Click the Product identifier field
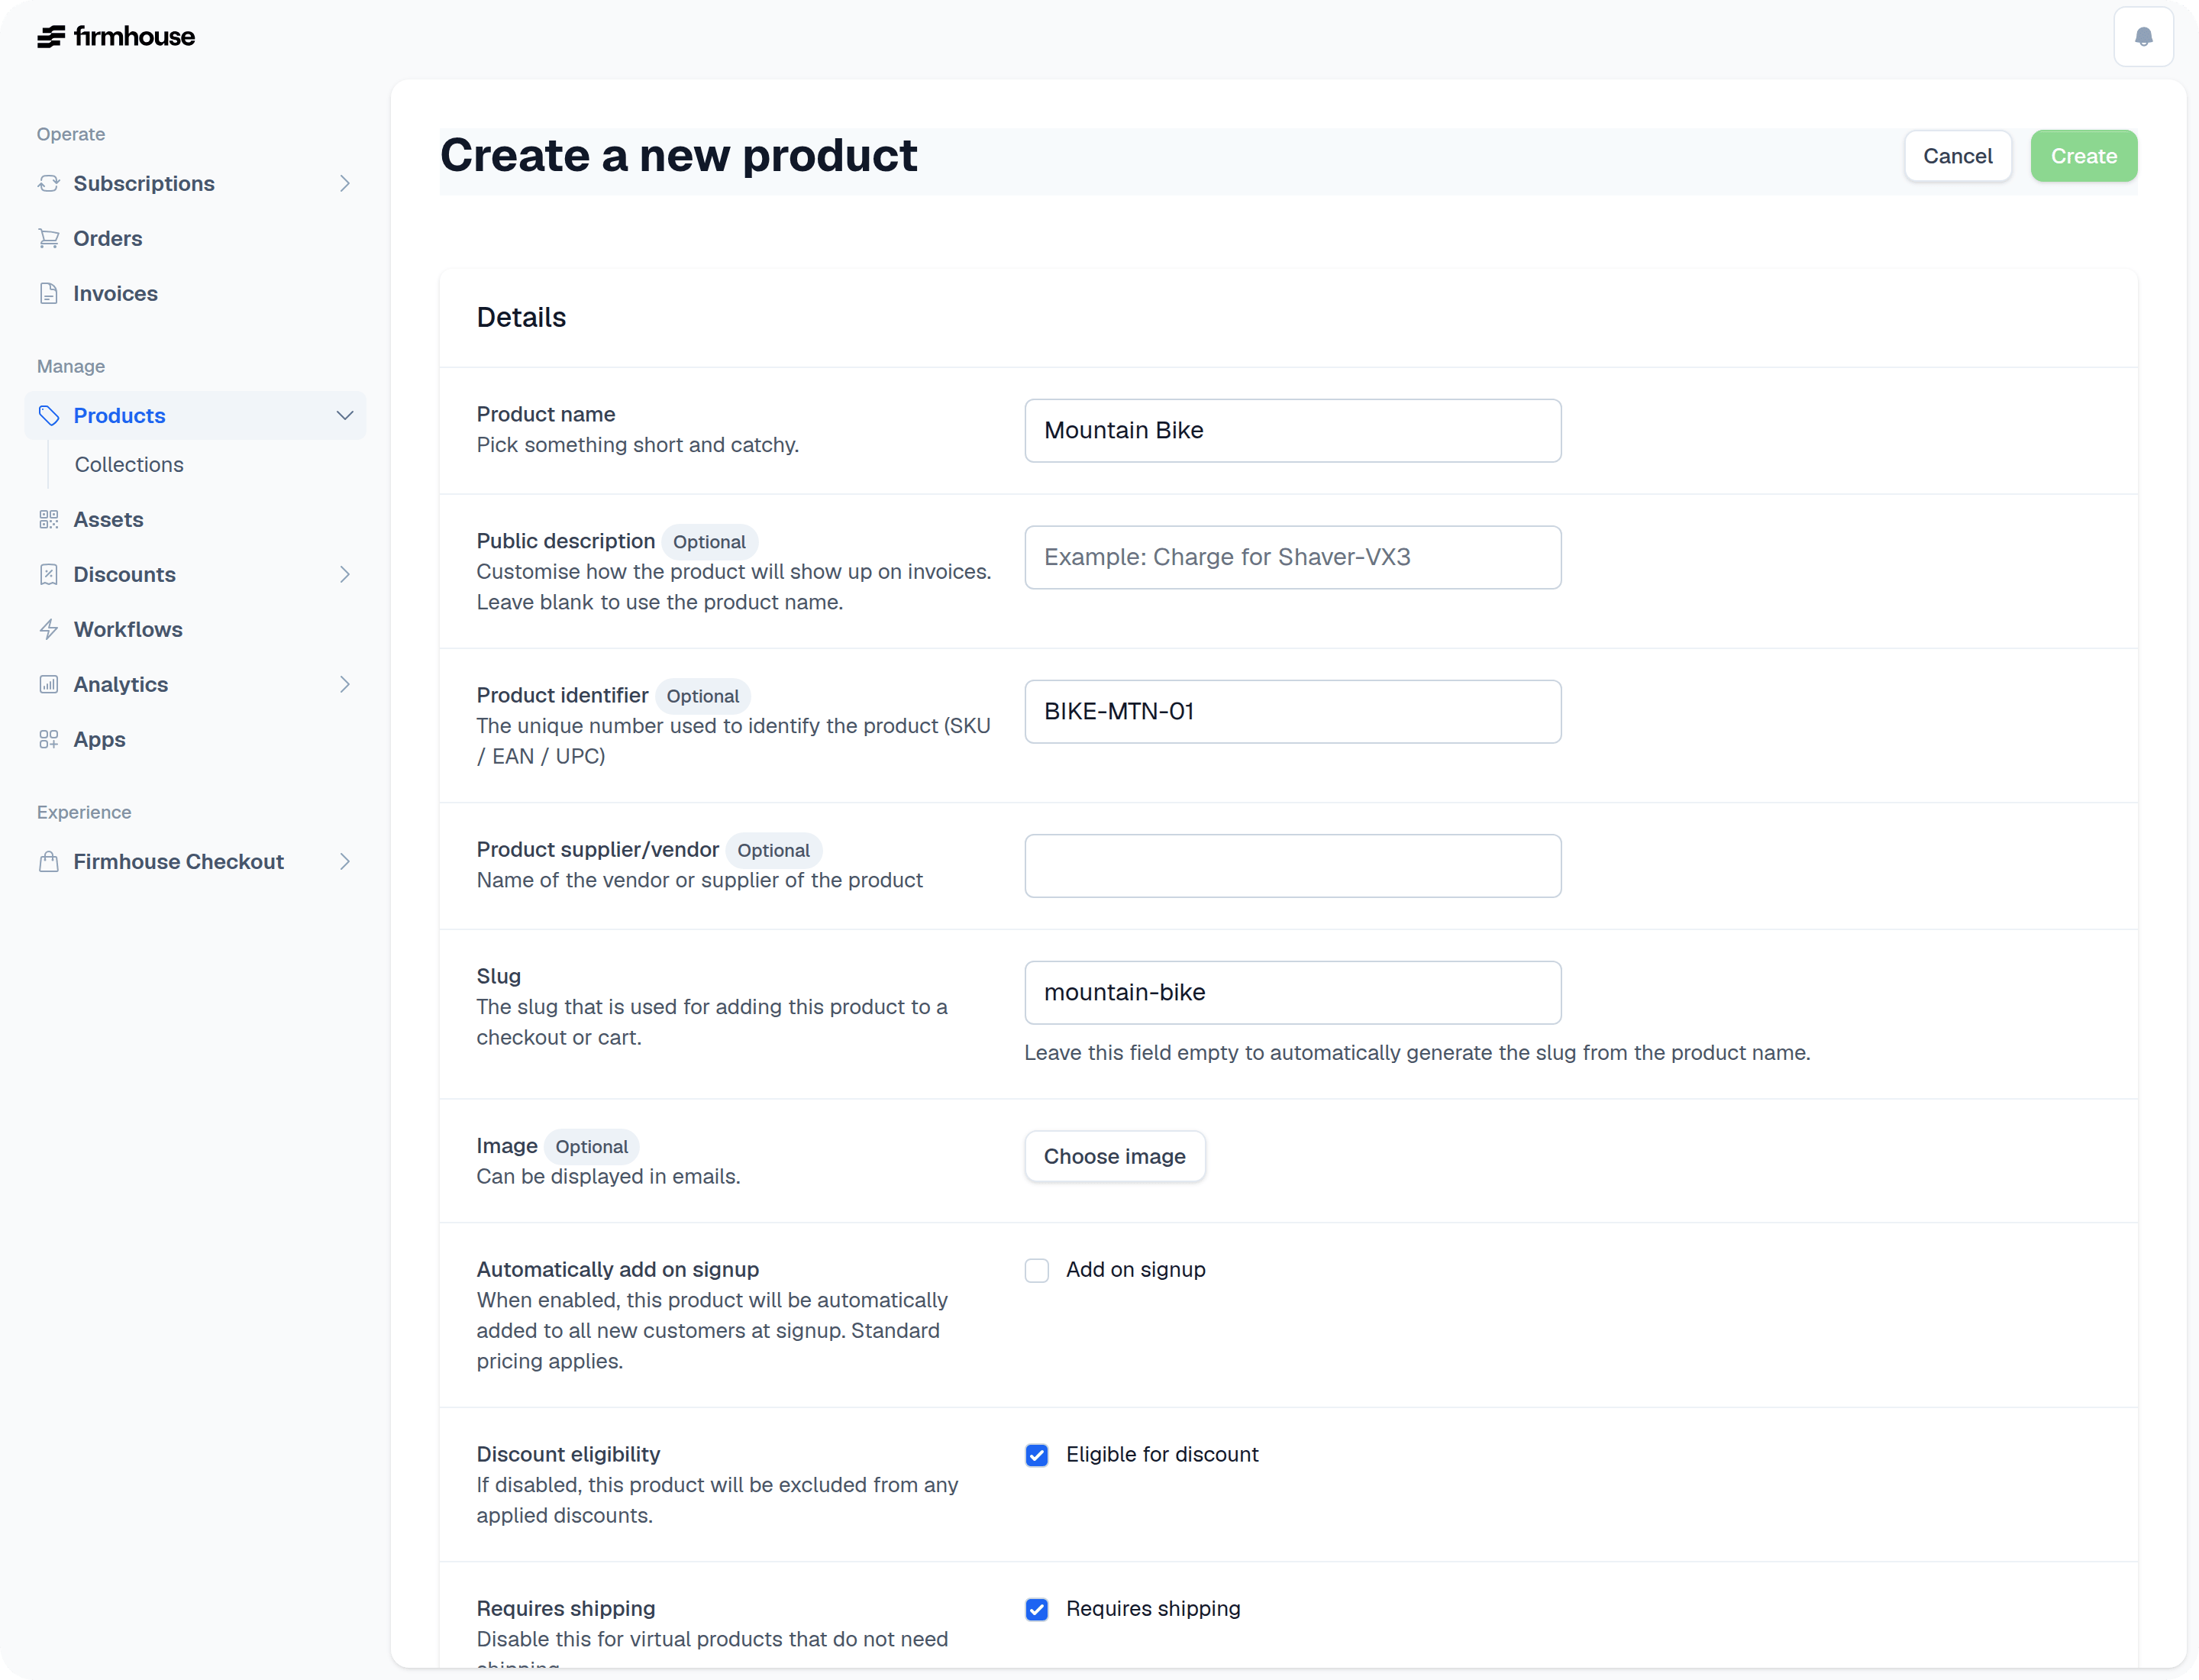The height and width of the screenshot is (1680, 2199). point(1292,711)
